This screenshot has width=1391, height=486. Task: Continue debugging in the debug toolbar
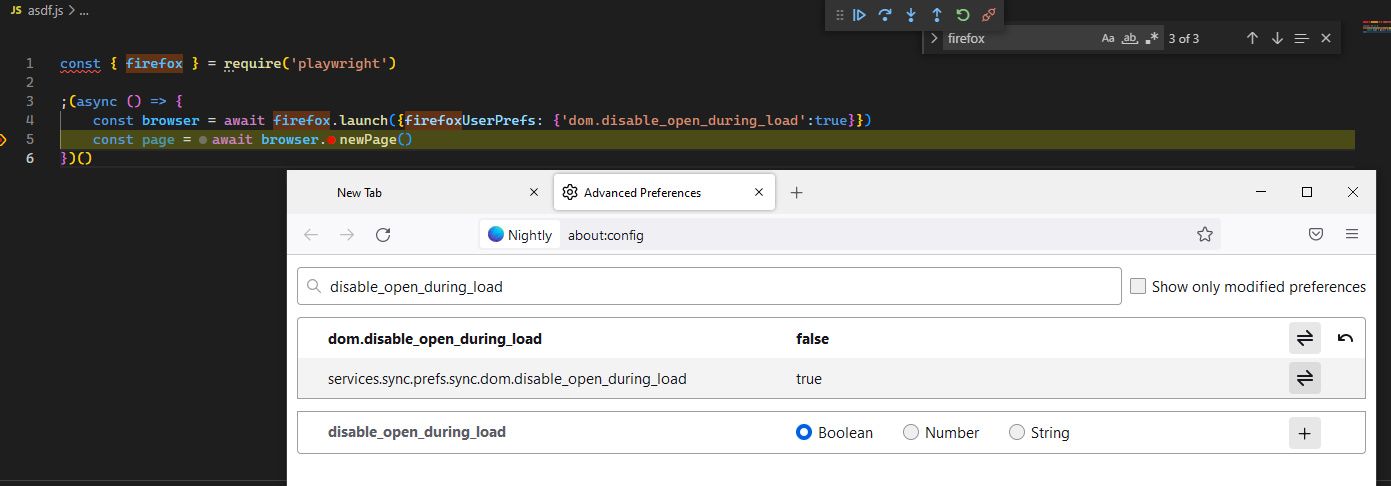[859, 15]
